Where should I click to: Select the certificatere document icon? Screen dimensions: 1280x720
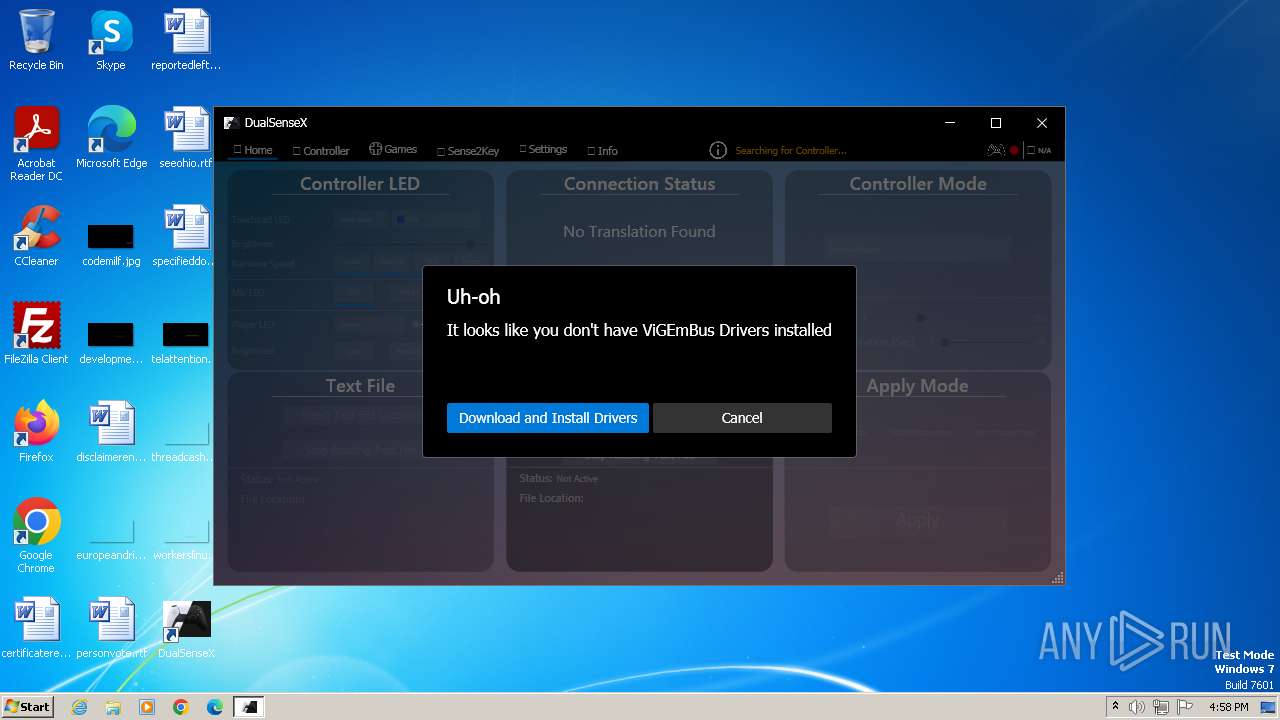pyautogui.click(x=36, y=628)
